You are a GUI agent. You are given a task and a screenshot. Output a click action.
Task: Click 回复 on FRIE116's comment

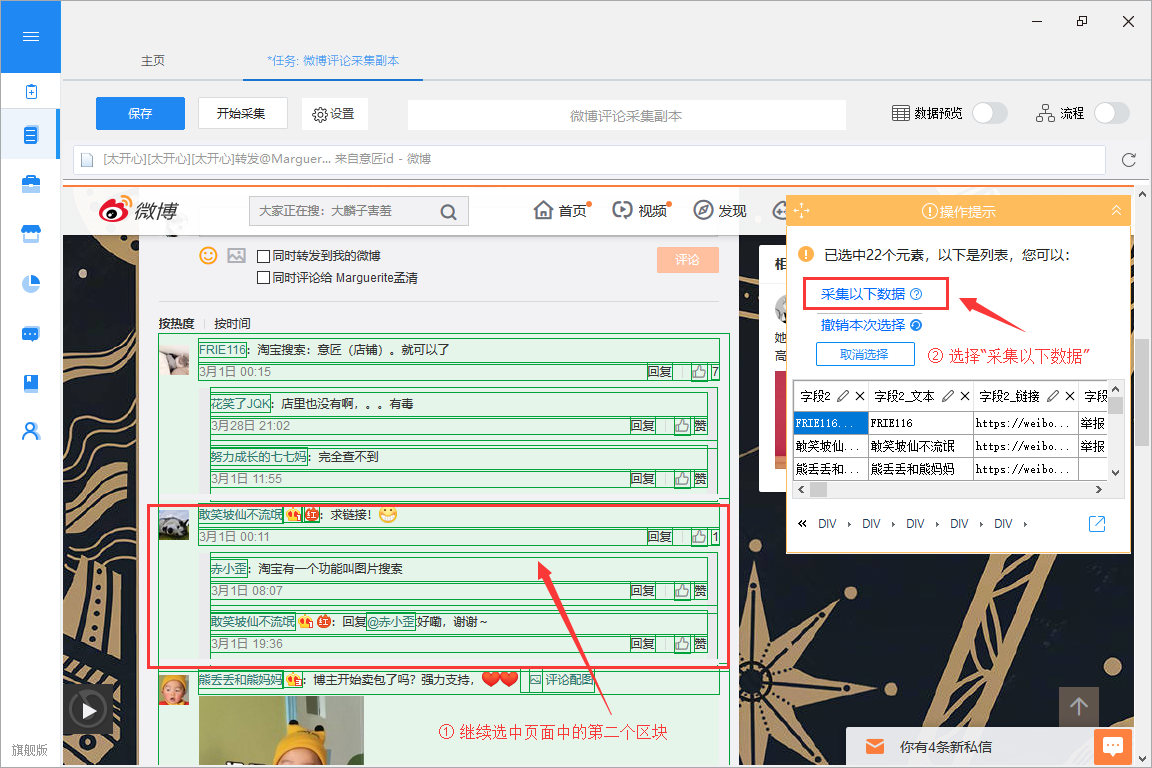point(660,372)
